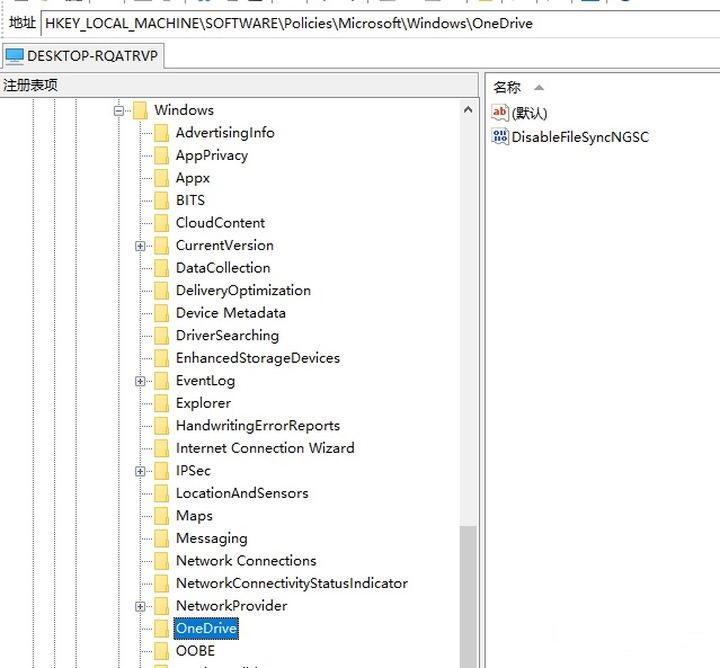Click the registry address path field
This screenshot has height=668, width=720.
380,23
